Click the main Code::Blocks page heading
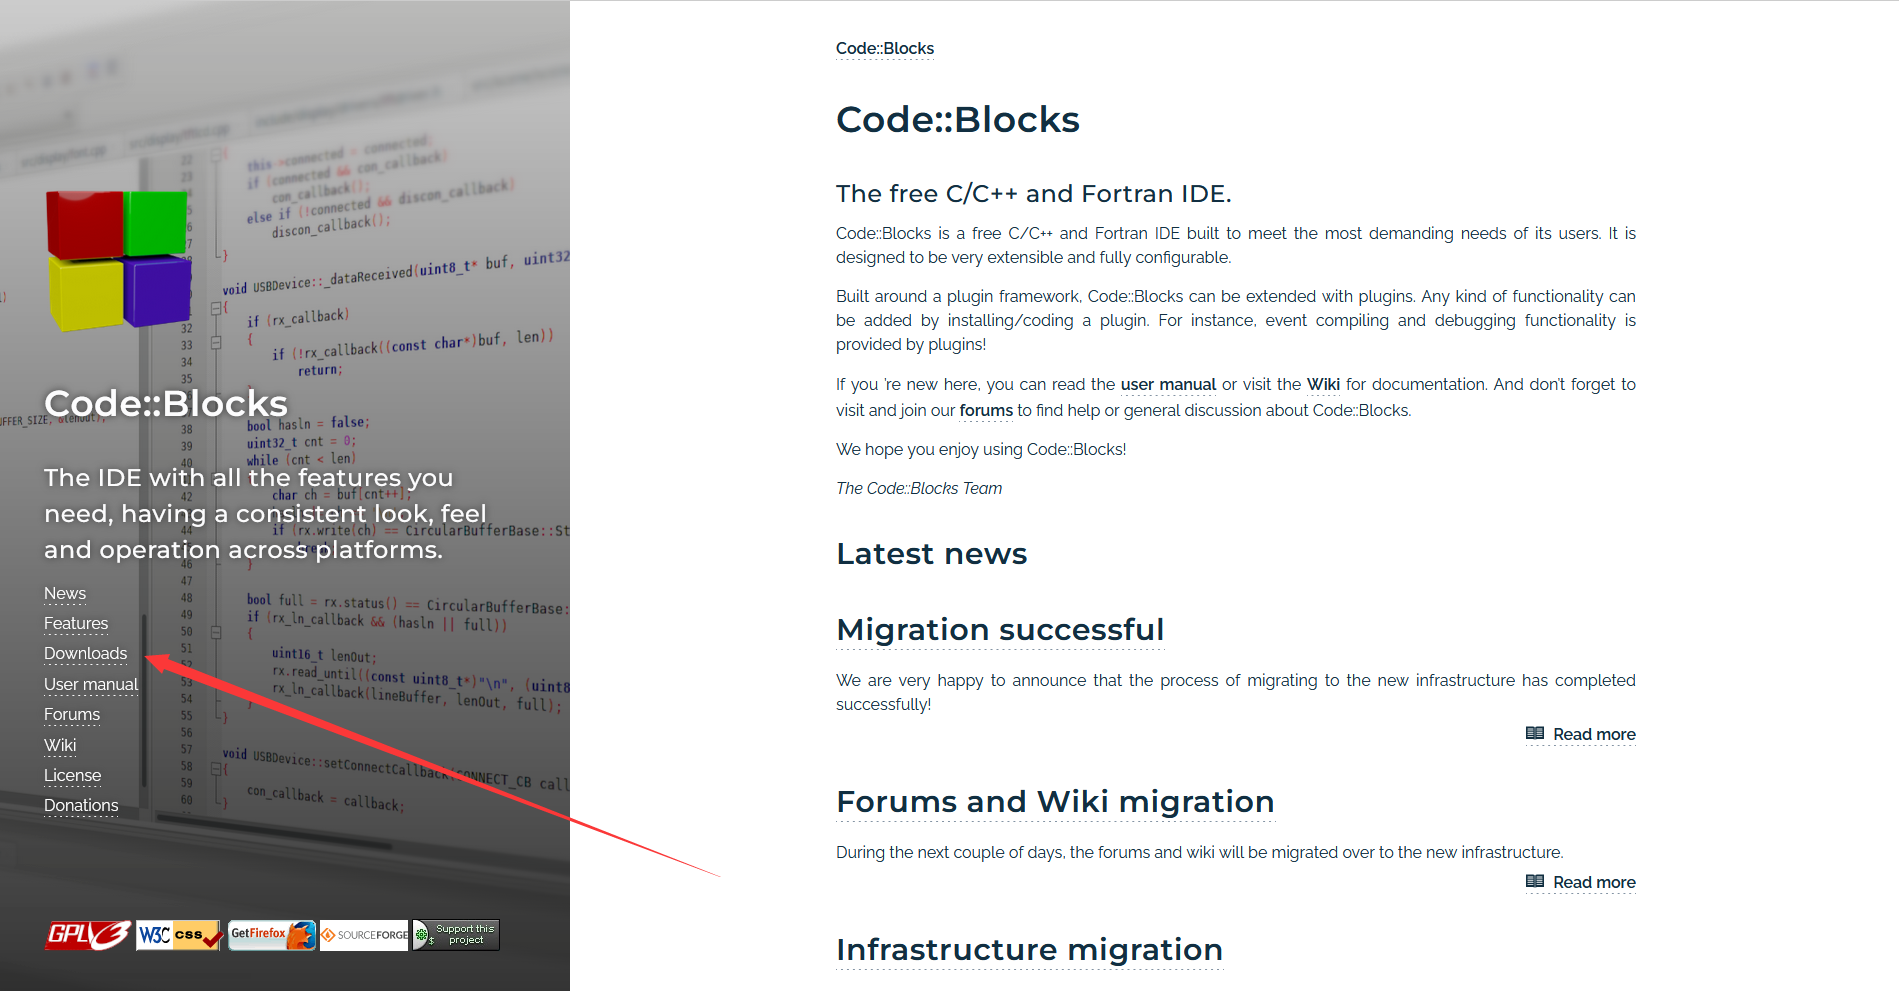The image size is (1899, 991). coord(958,119)
